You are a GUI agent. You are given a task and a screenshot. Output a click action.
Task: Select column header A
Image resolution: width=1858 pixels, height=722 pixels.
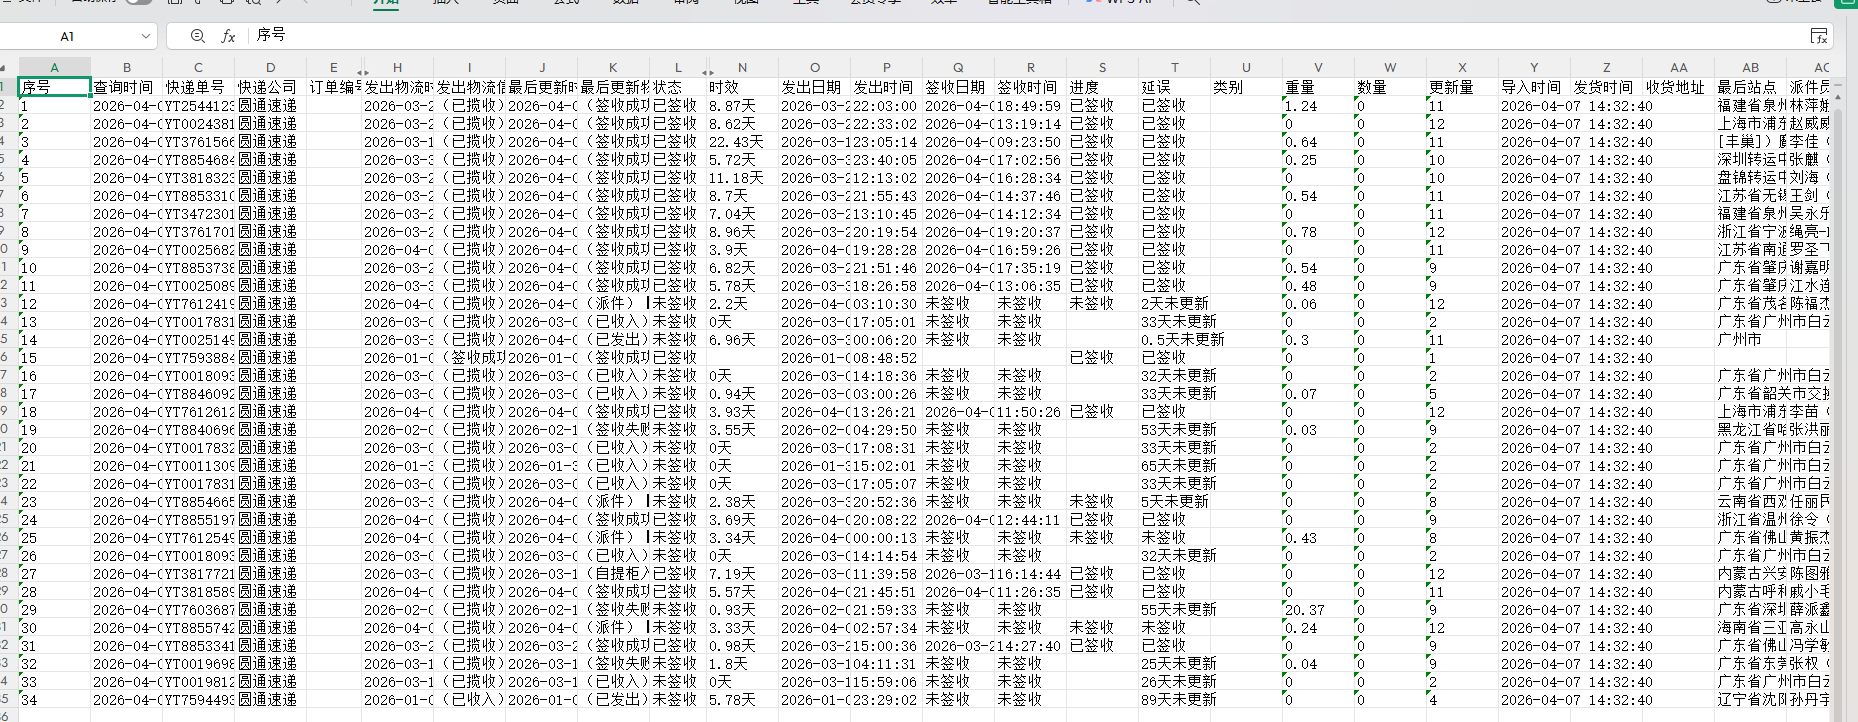click(54, 67)
